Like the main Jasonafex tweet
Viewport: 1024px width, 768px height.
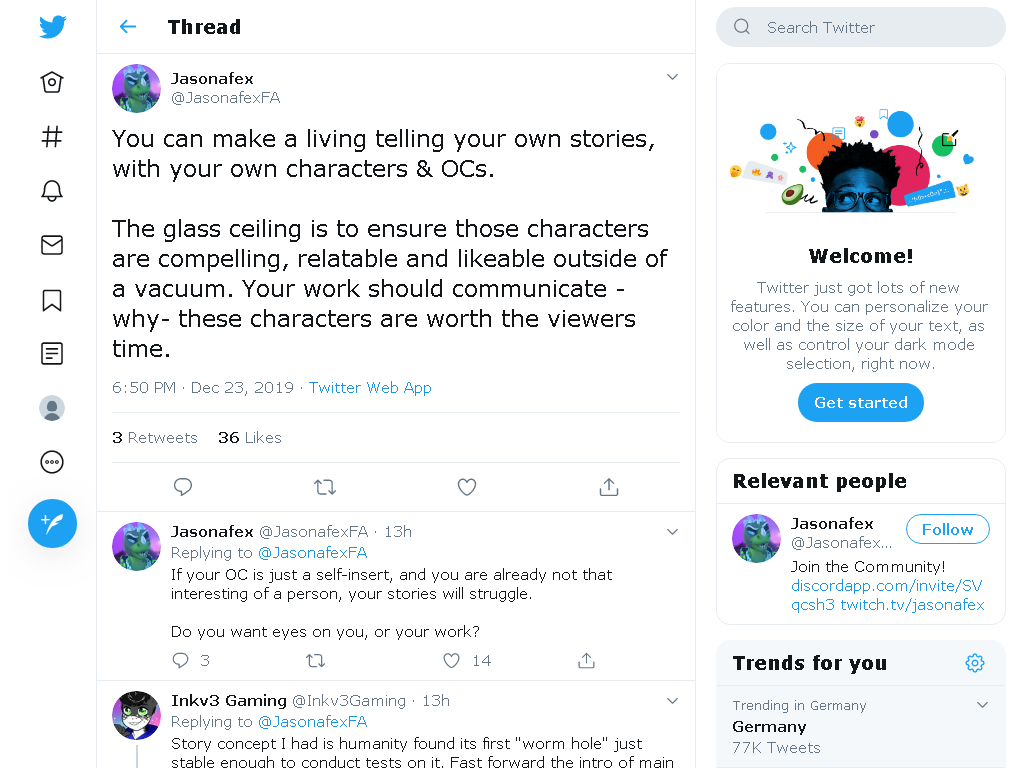coord(466,487)
